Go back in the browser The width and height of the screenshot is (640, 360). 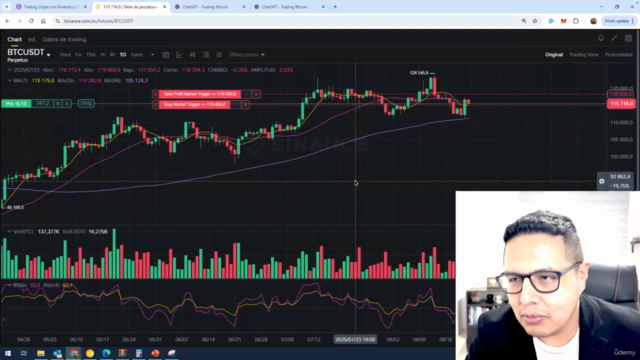[x=7, y=21]
